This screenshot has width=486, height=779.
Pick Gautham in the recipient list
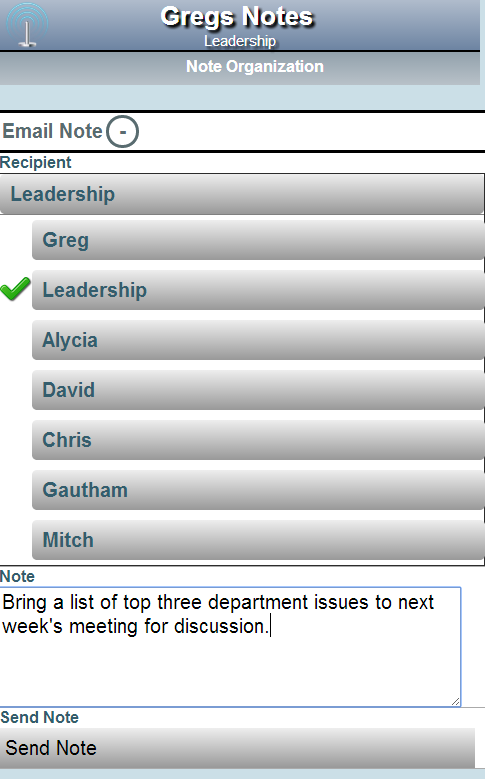point(258,490)
